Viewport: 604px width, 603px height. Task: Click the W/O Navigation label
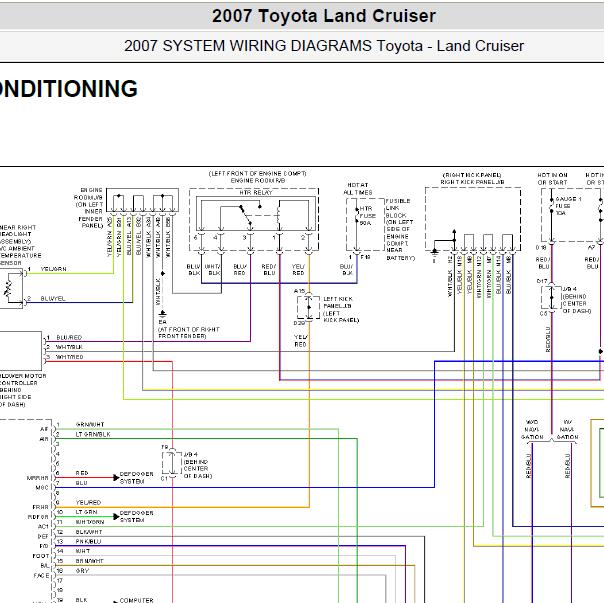pos(532,430)
